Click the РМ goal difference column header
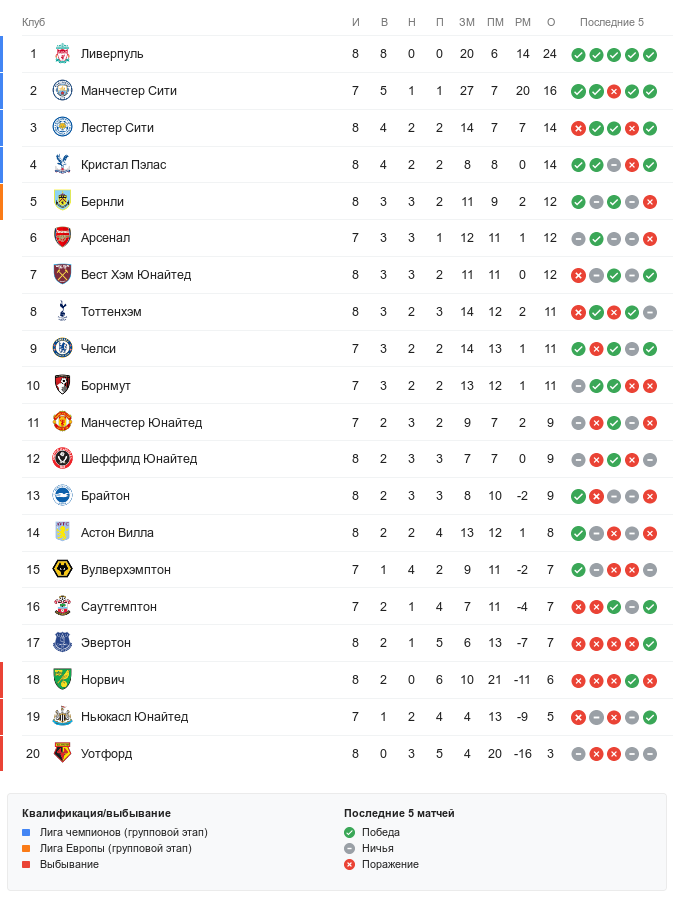This screenshot has height=897, width=673. pos(522,22)
